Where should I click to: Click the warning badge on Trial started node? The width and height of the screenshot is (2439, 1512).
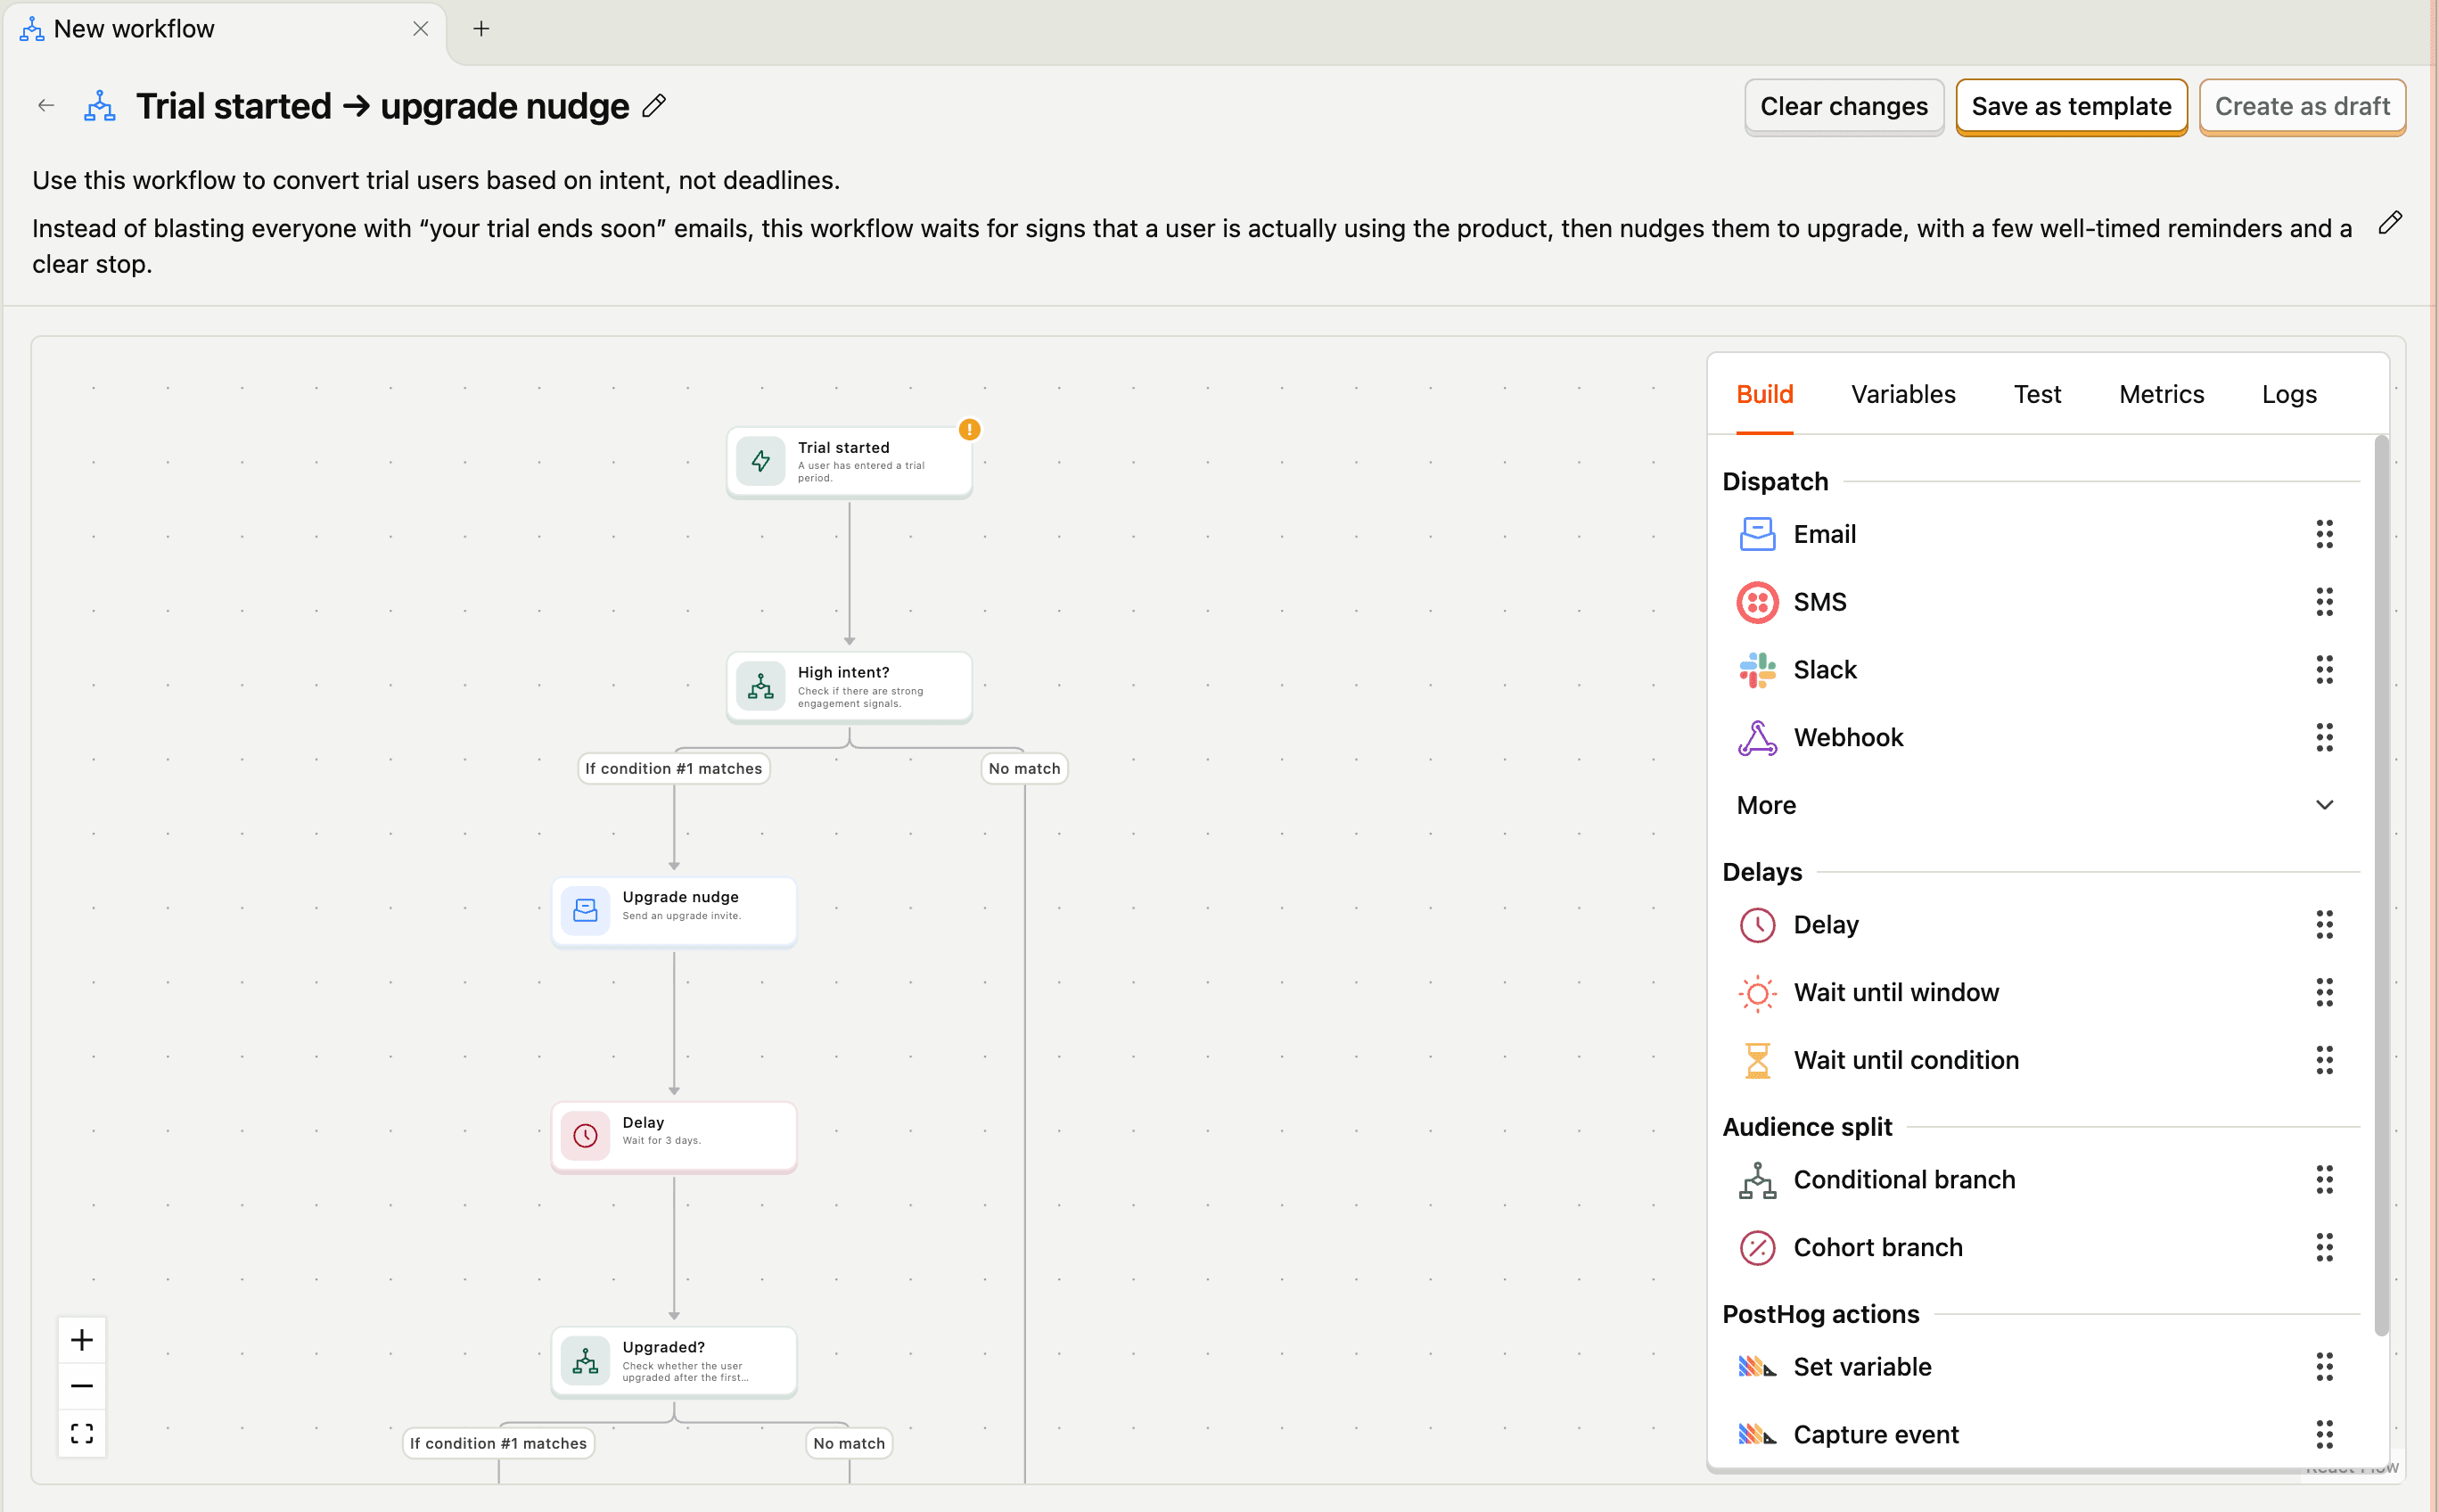969,430
